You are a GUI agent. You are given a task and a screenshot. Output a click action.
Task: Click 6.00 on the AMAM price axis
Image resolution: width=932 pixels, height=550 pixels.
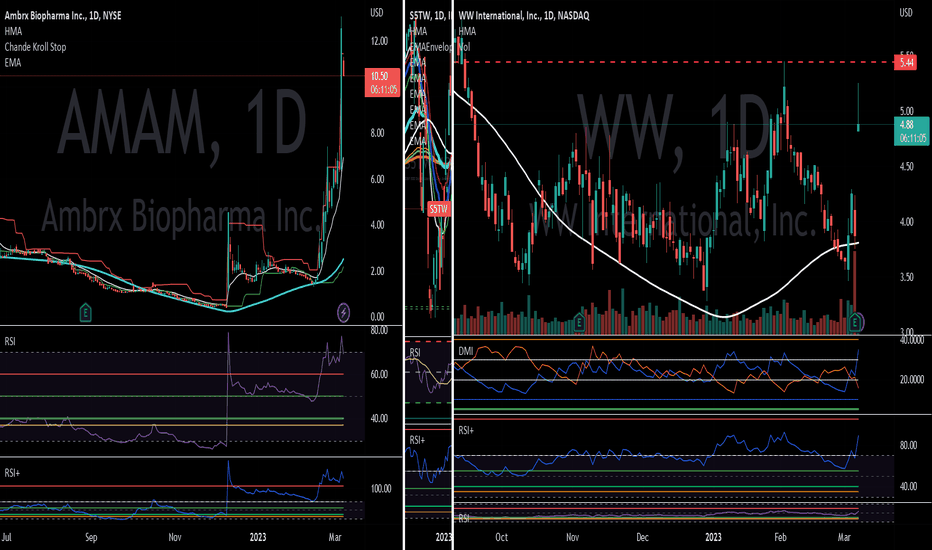coord(377,179)
